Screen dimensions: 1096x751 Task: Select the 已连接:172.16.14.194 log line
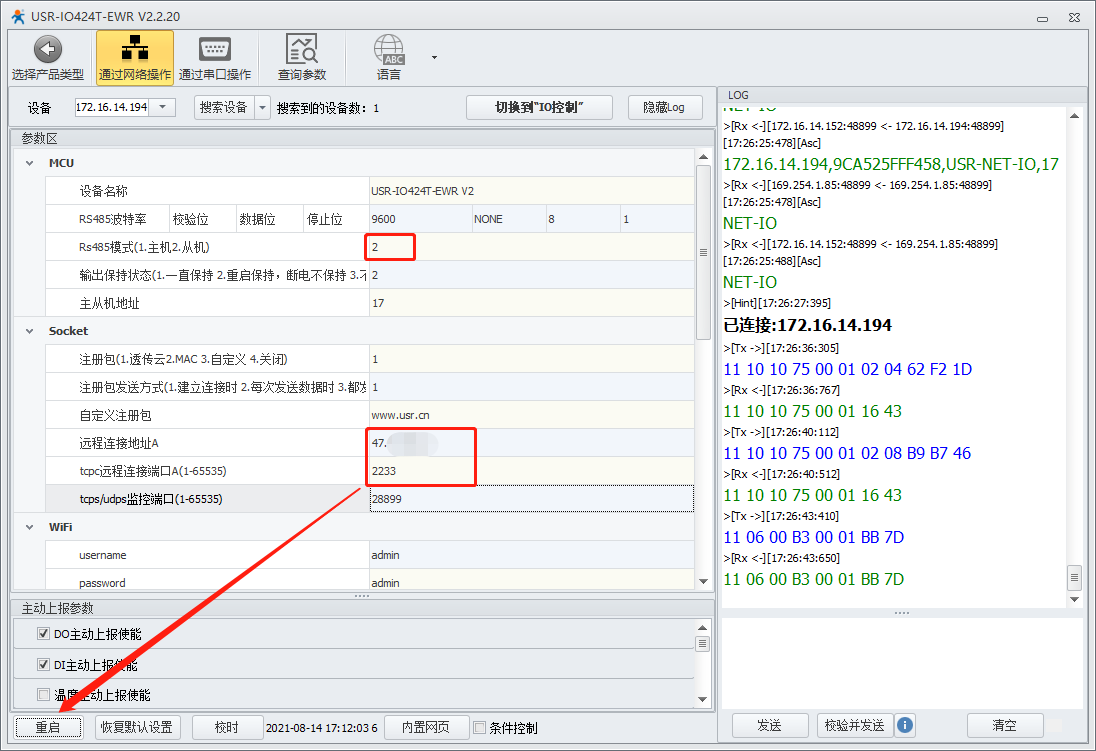coord(807,325)
